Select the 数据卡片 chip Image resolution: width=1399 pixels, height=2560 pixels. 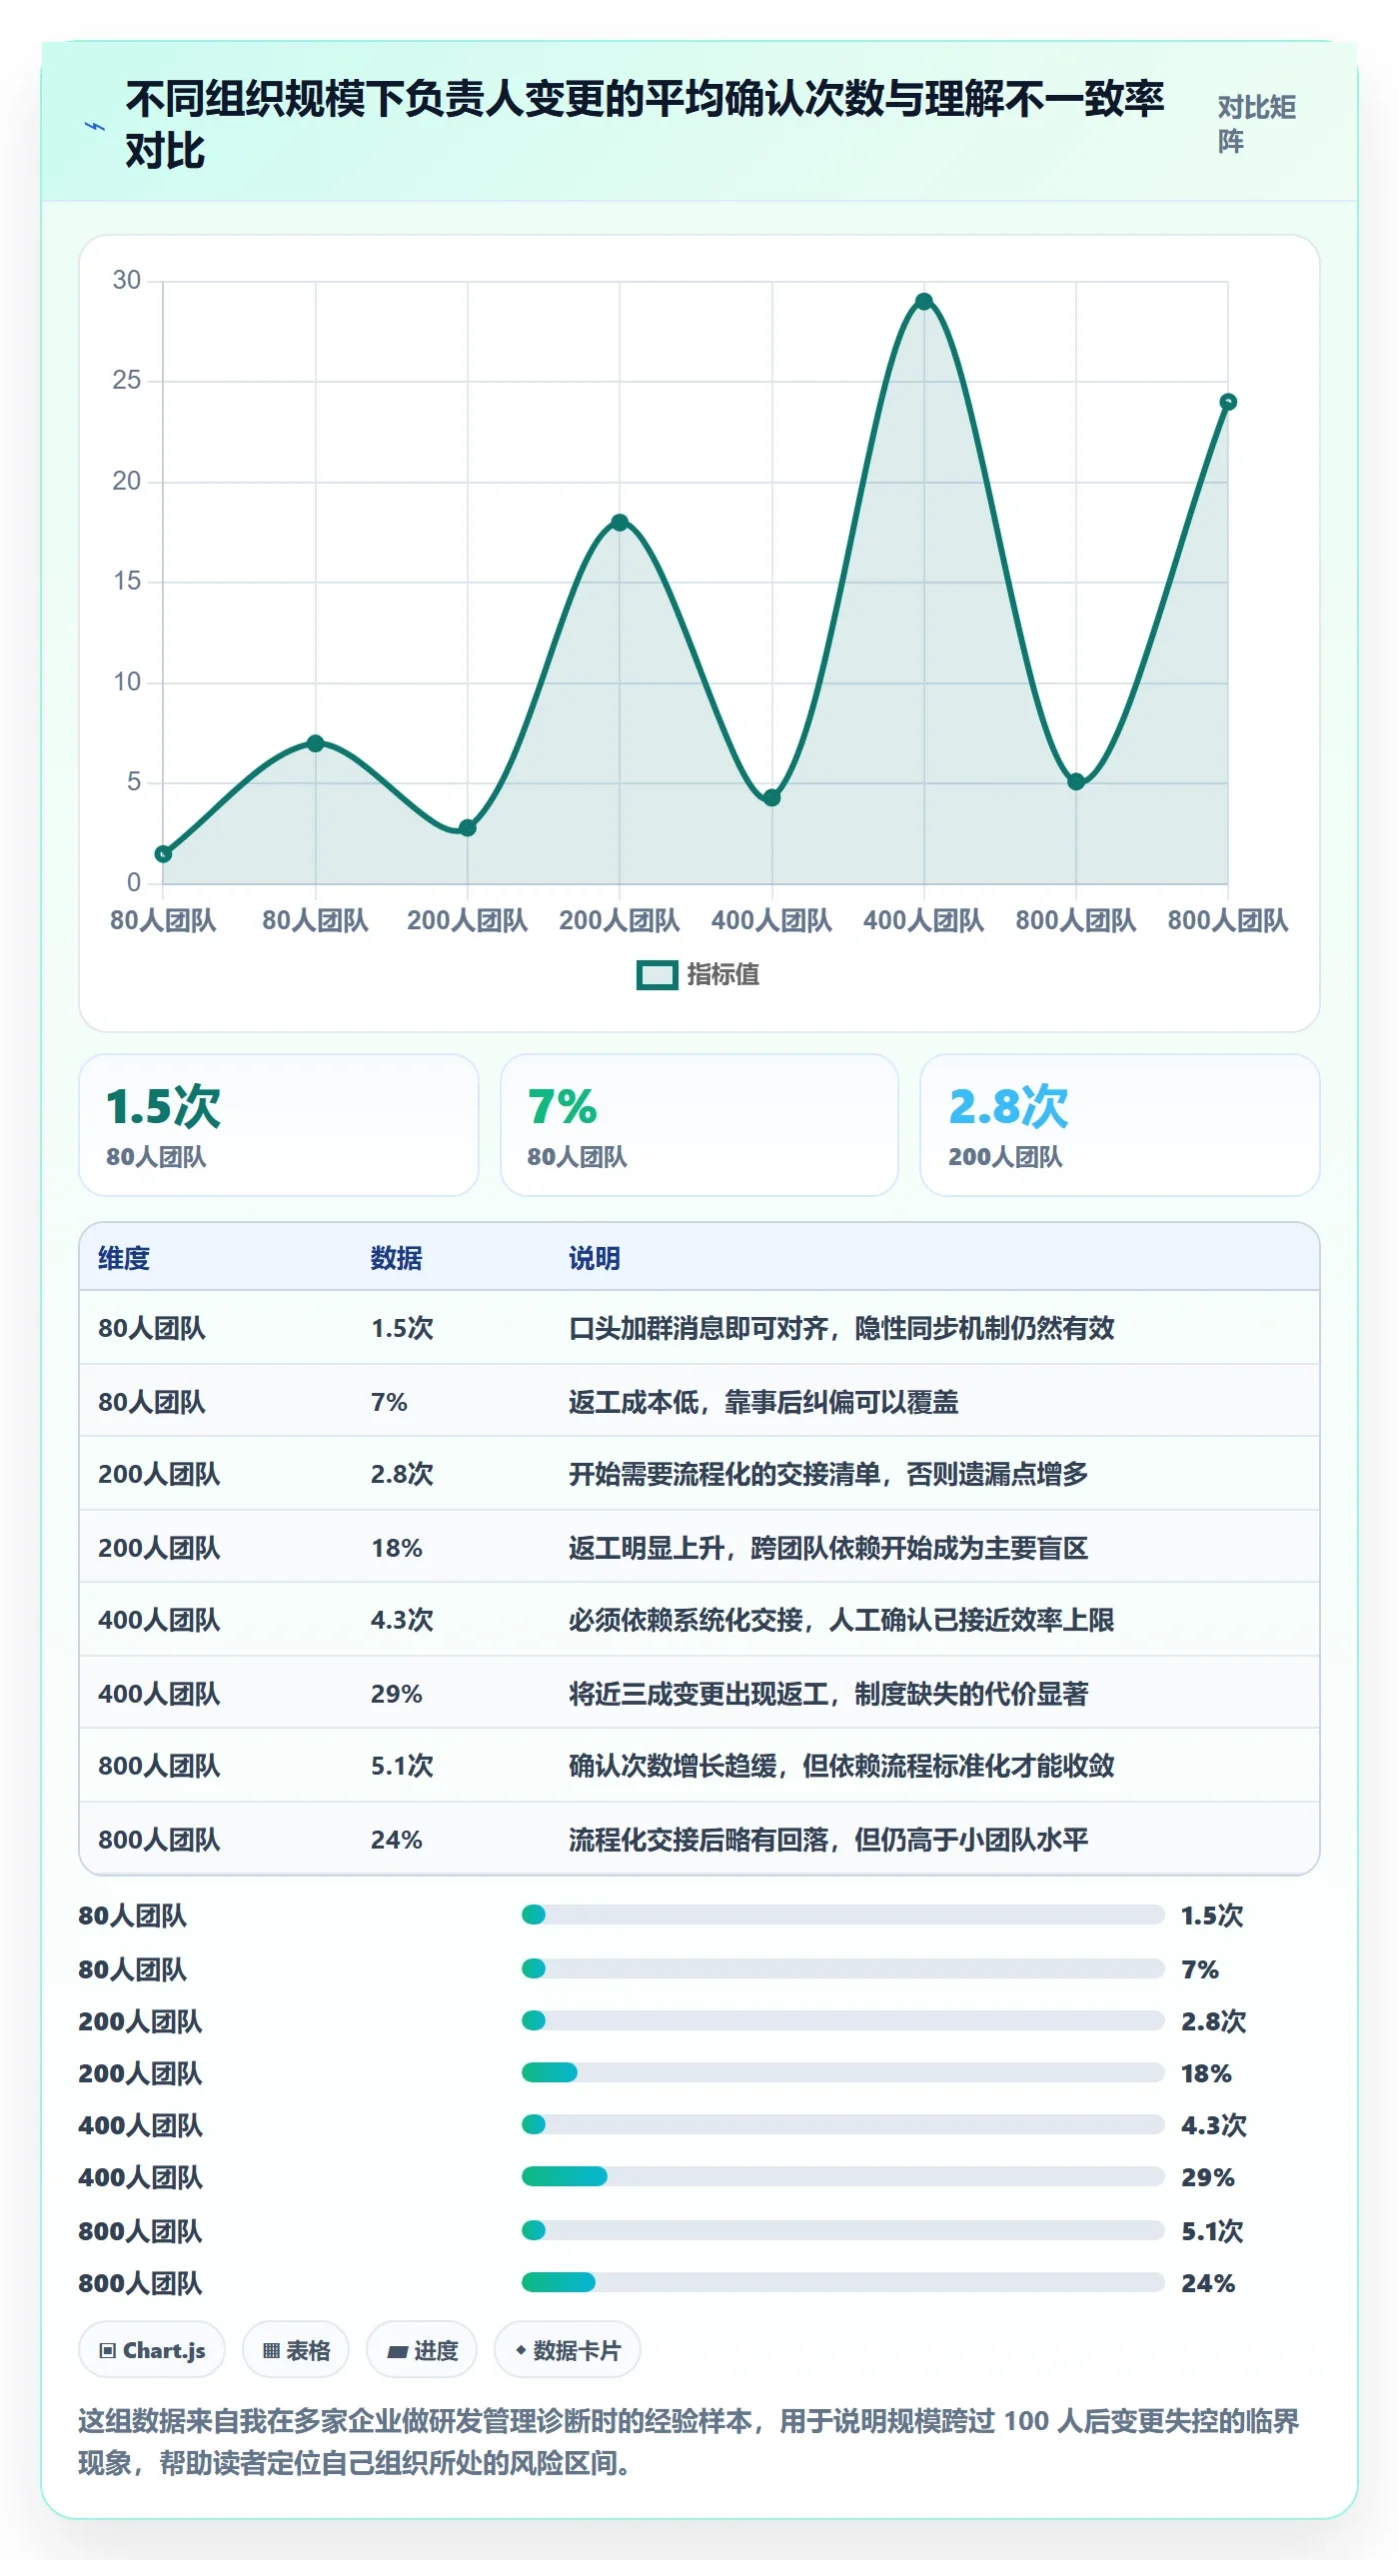pyautogui.click(x=567, y=2350)
